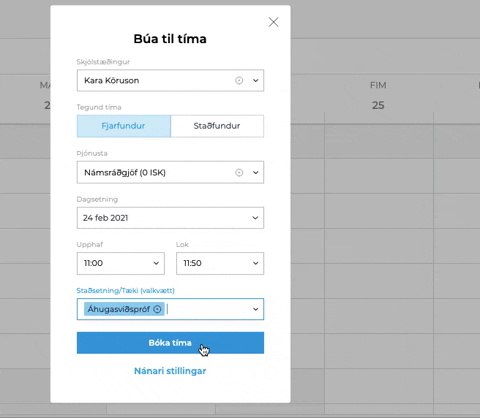Remove the Áhugasviðspróf tag

click(x=157, y=309)
